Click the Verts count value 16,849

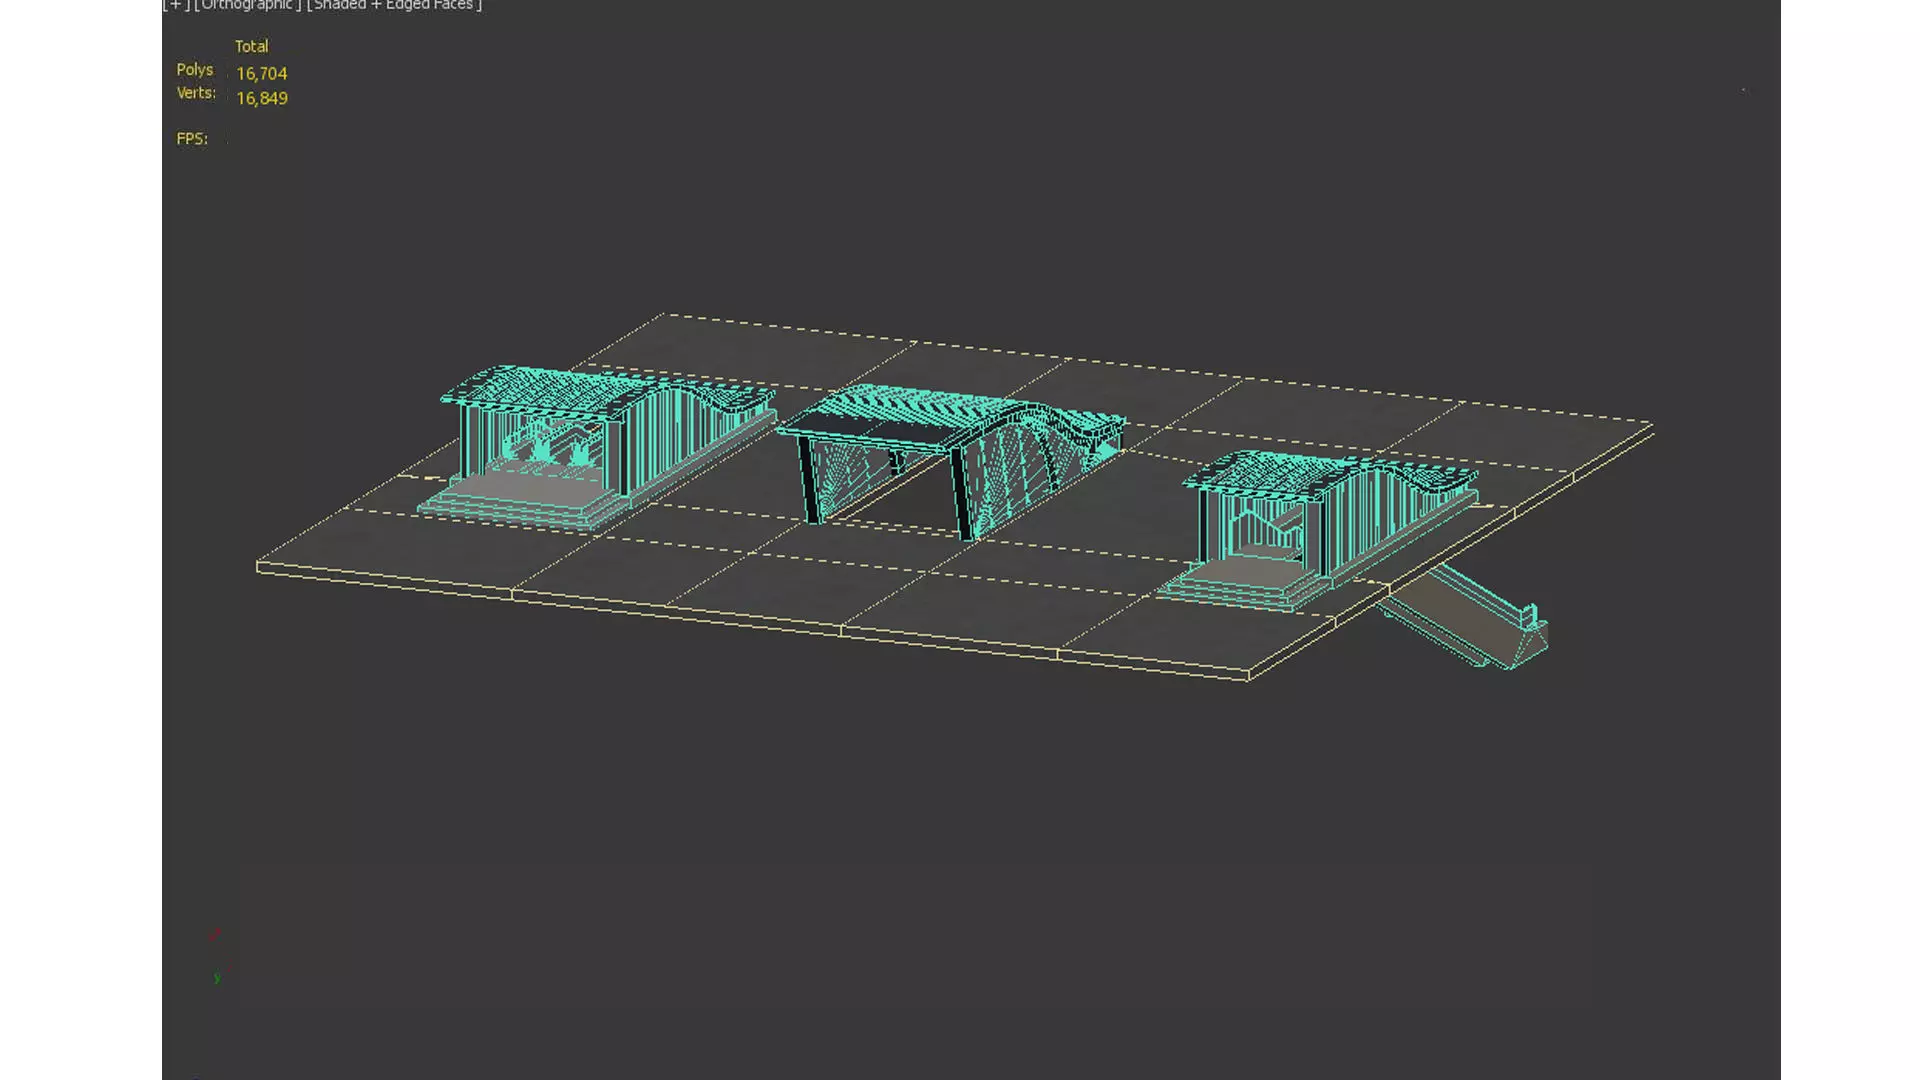tap(262, 98)
